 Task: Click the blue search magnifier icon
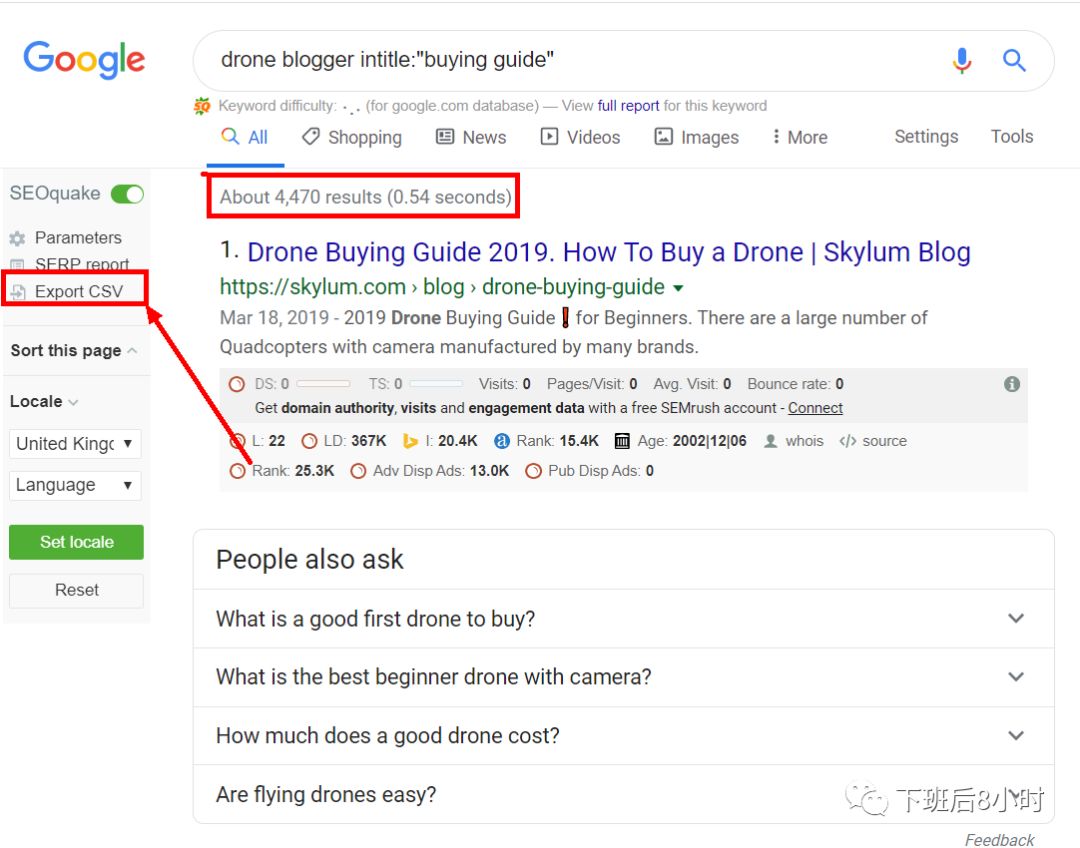point(1014,60)
